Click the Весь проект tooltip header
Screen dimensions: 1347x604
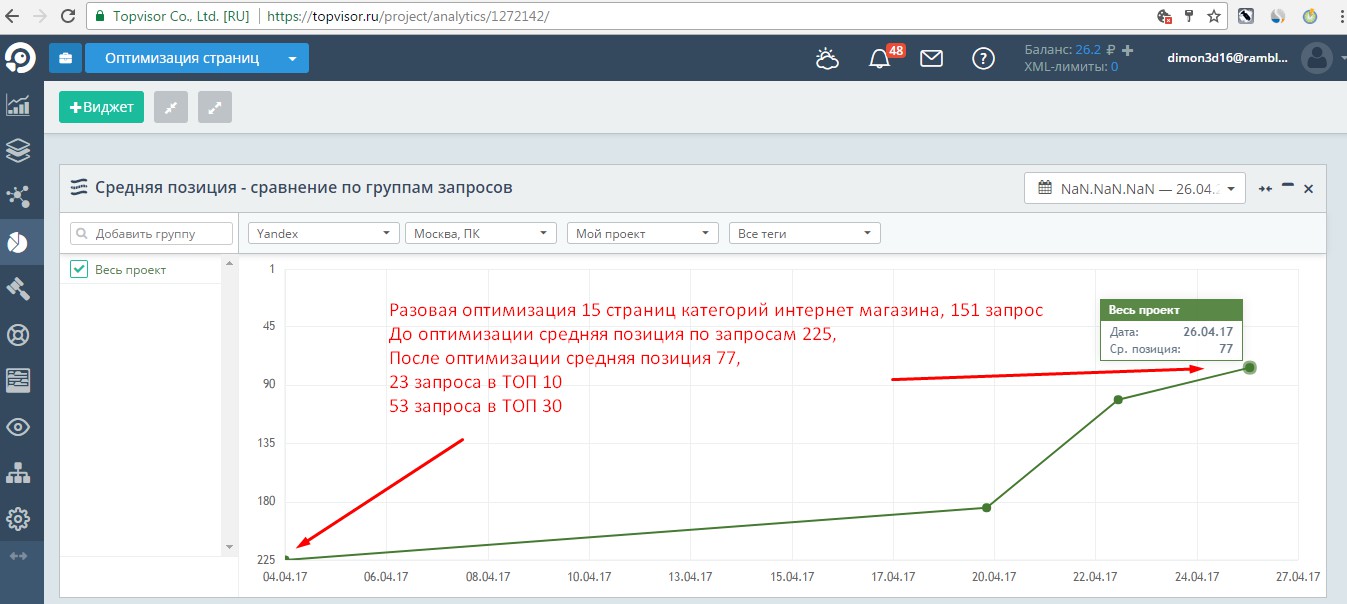[1171, 310]
